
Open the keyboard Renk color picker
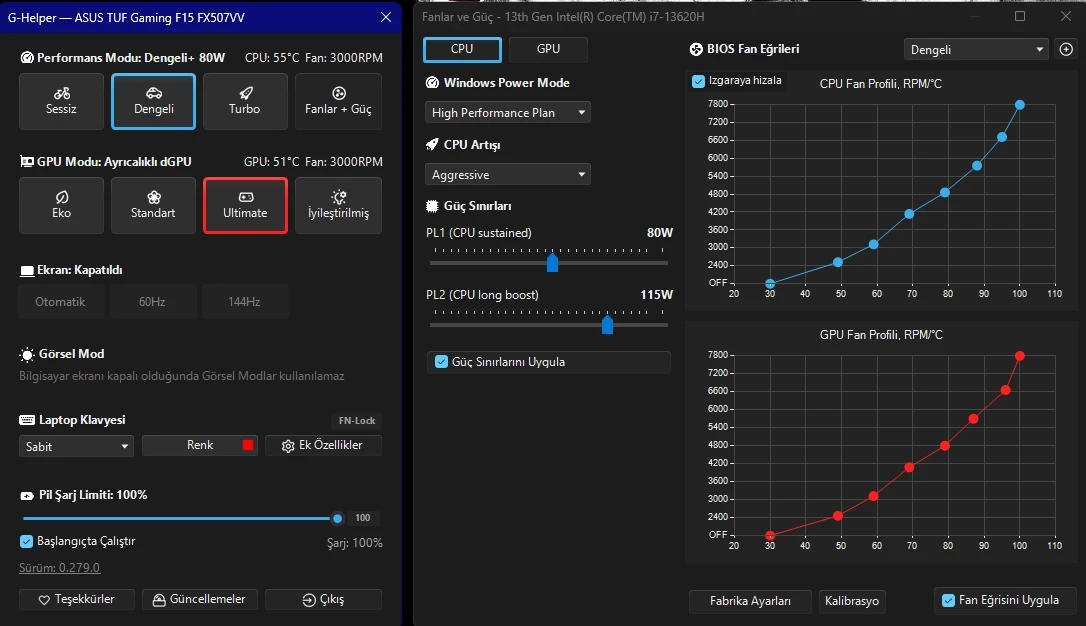point(199,445)
